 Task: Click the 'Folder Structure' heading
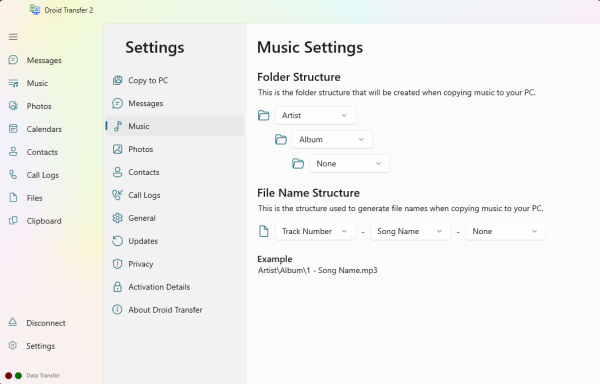point(299,77)
